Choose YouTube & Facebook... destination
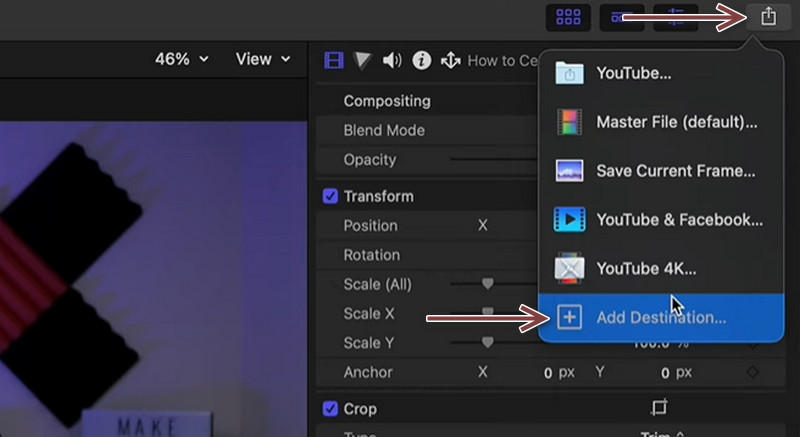The height and width of the screenshot is (437, 800). coord(679,219)
